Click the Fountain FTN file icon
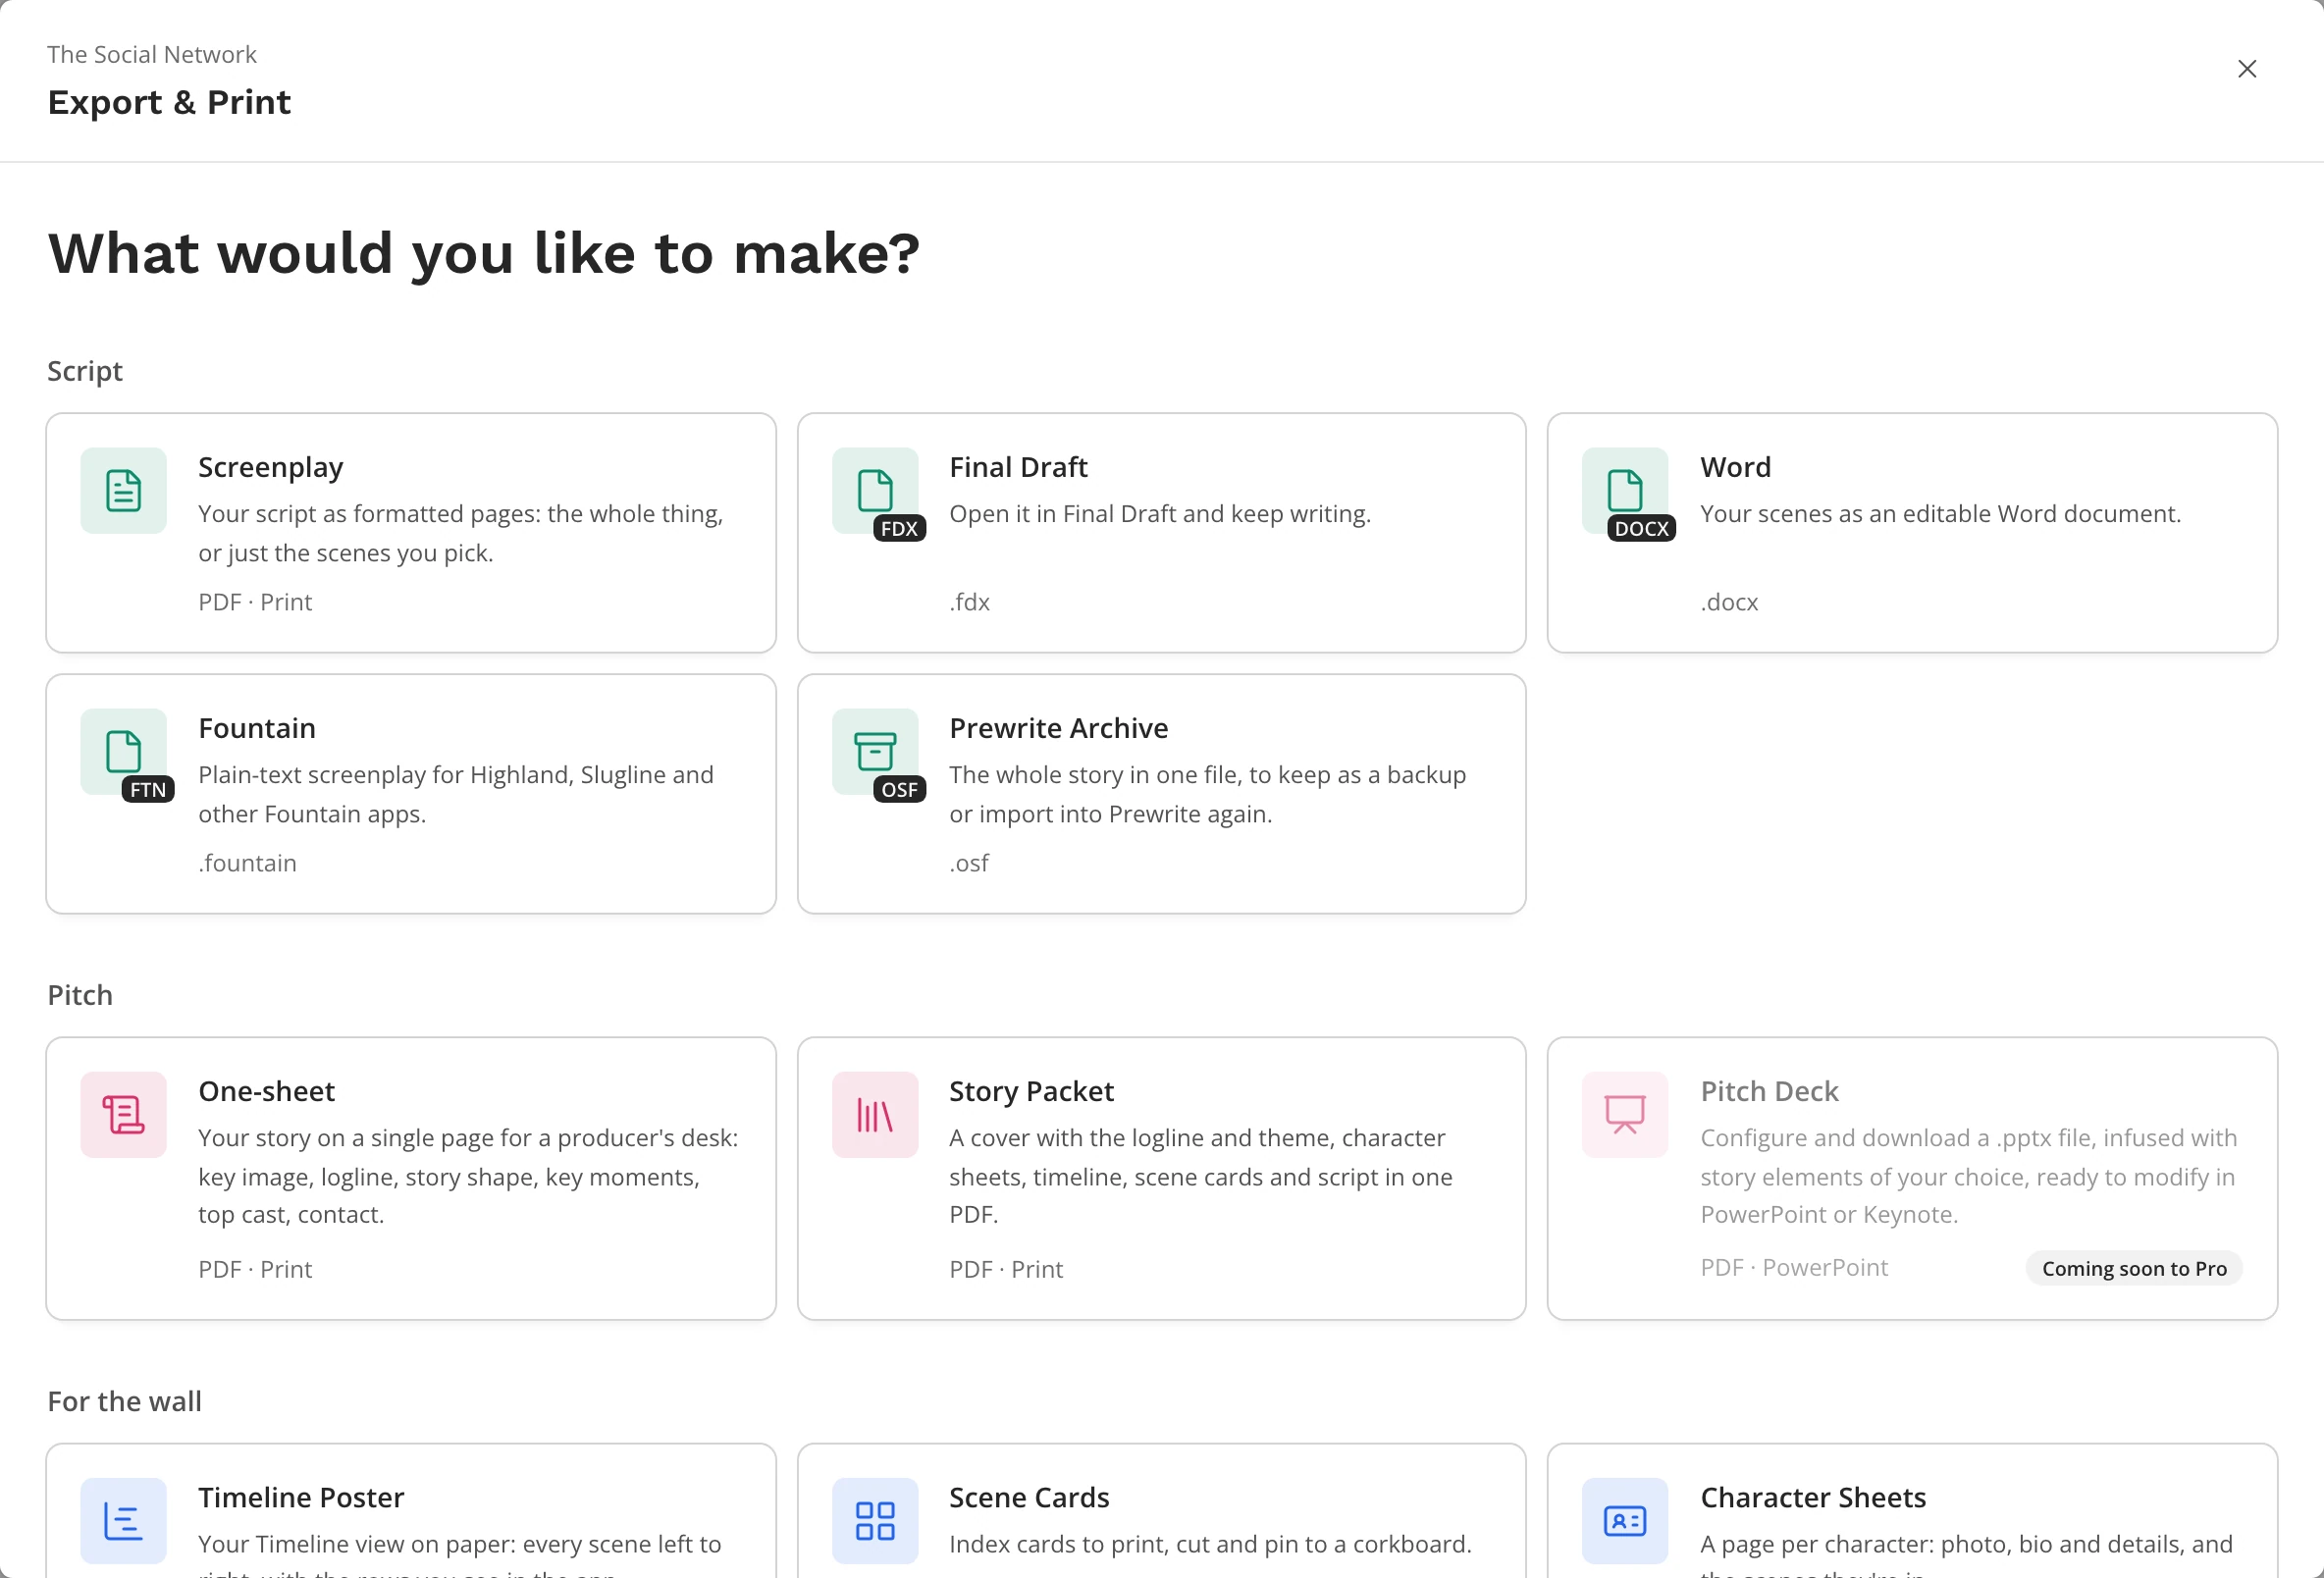This screenshot has height=1578, width=2324. 123,752
